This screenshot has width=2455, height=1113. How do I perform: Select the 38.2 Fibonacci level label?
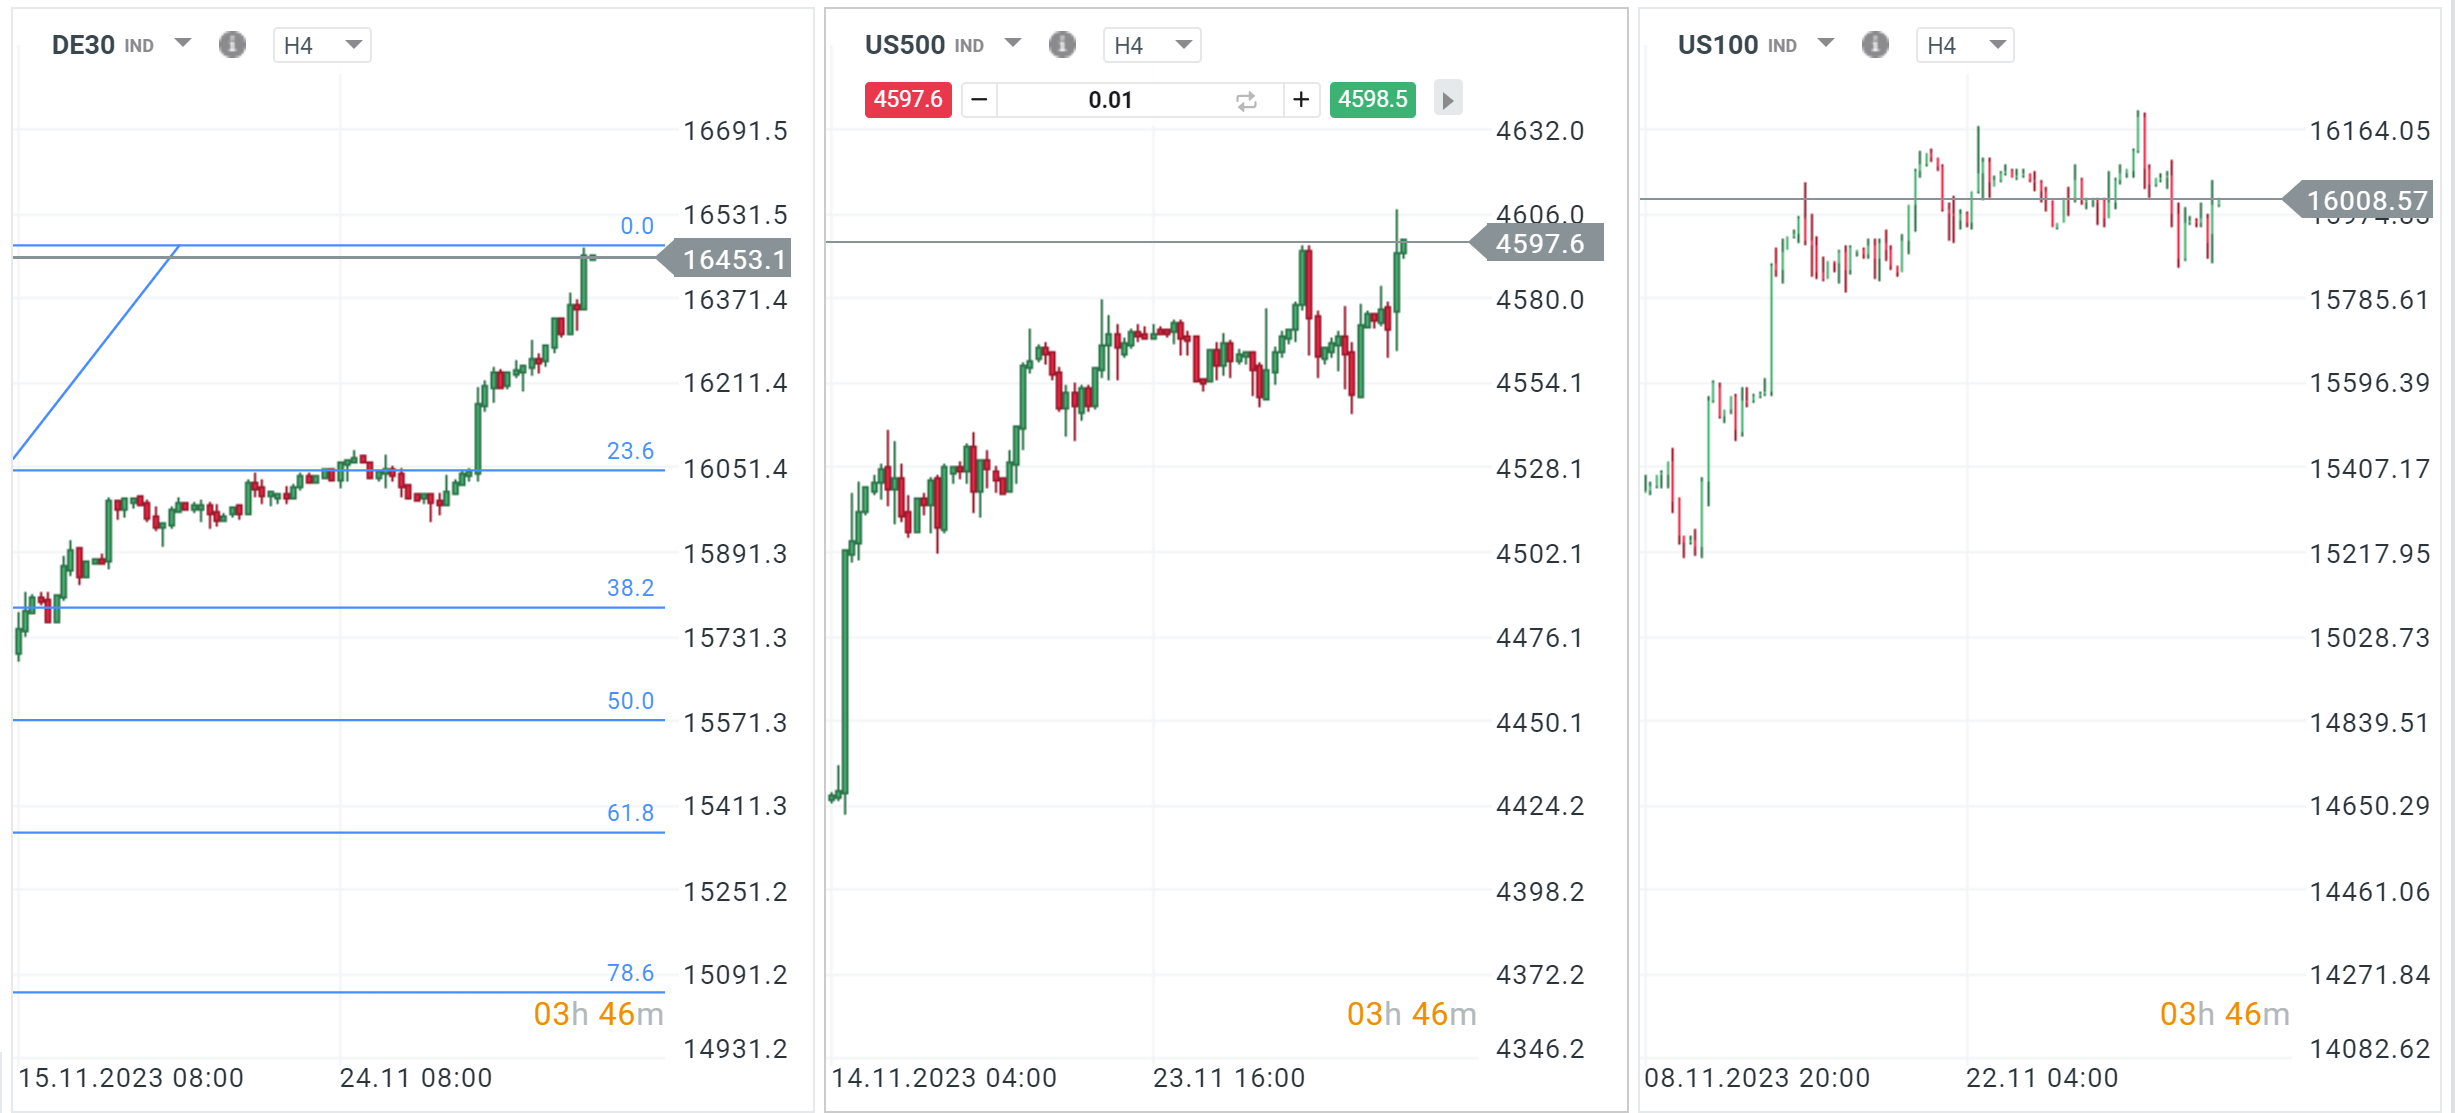tap(630, 588)
